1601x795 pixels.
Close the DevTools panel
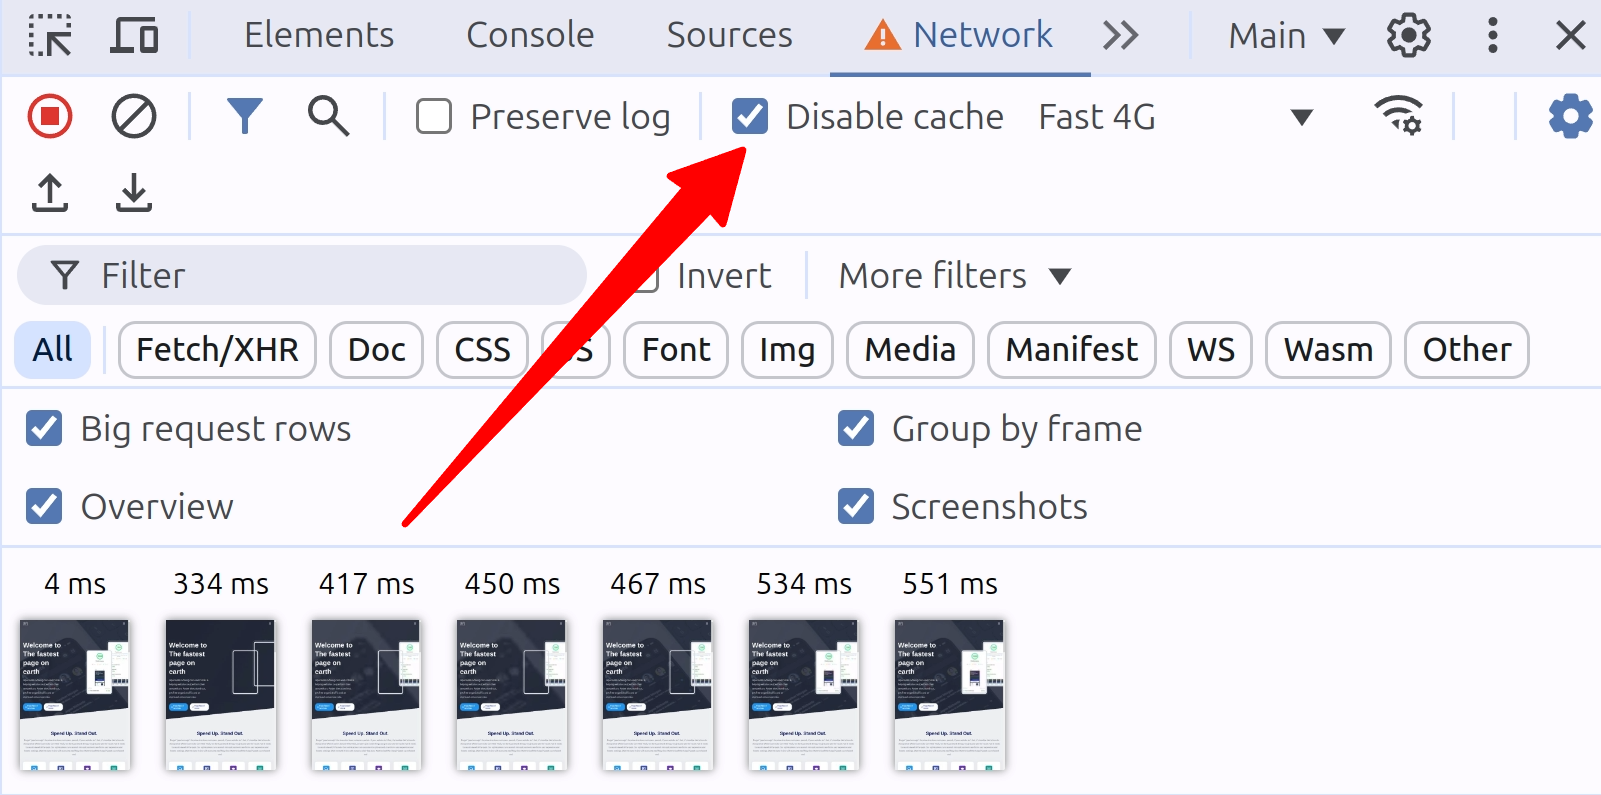(x=1570, y=36)
